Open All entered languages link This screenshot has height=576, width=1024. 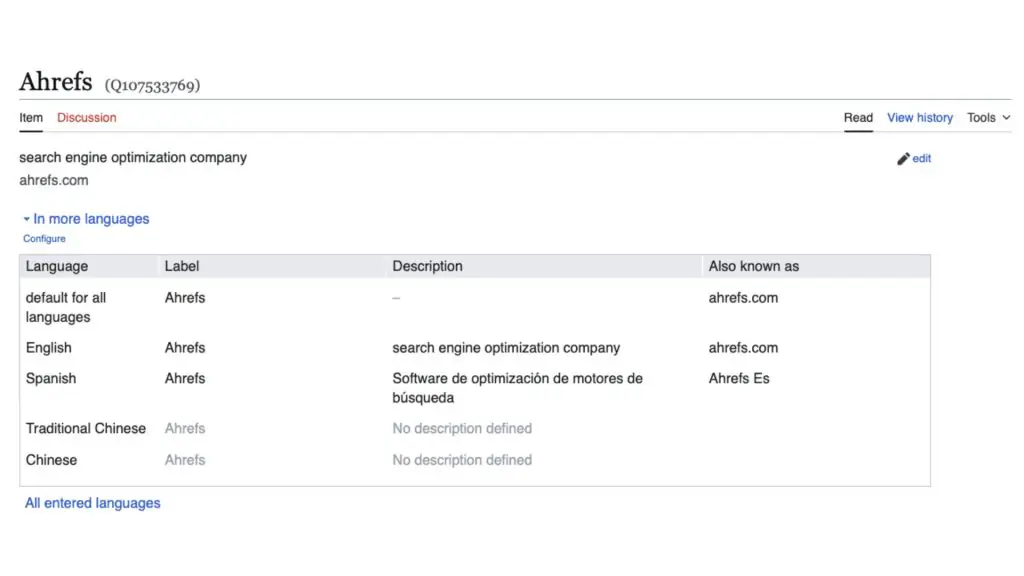(93, 503)
